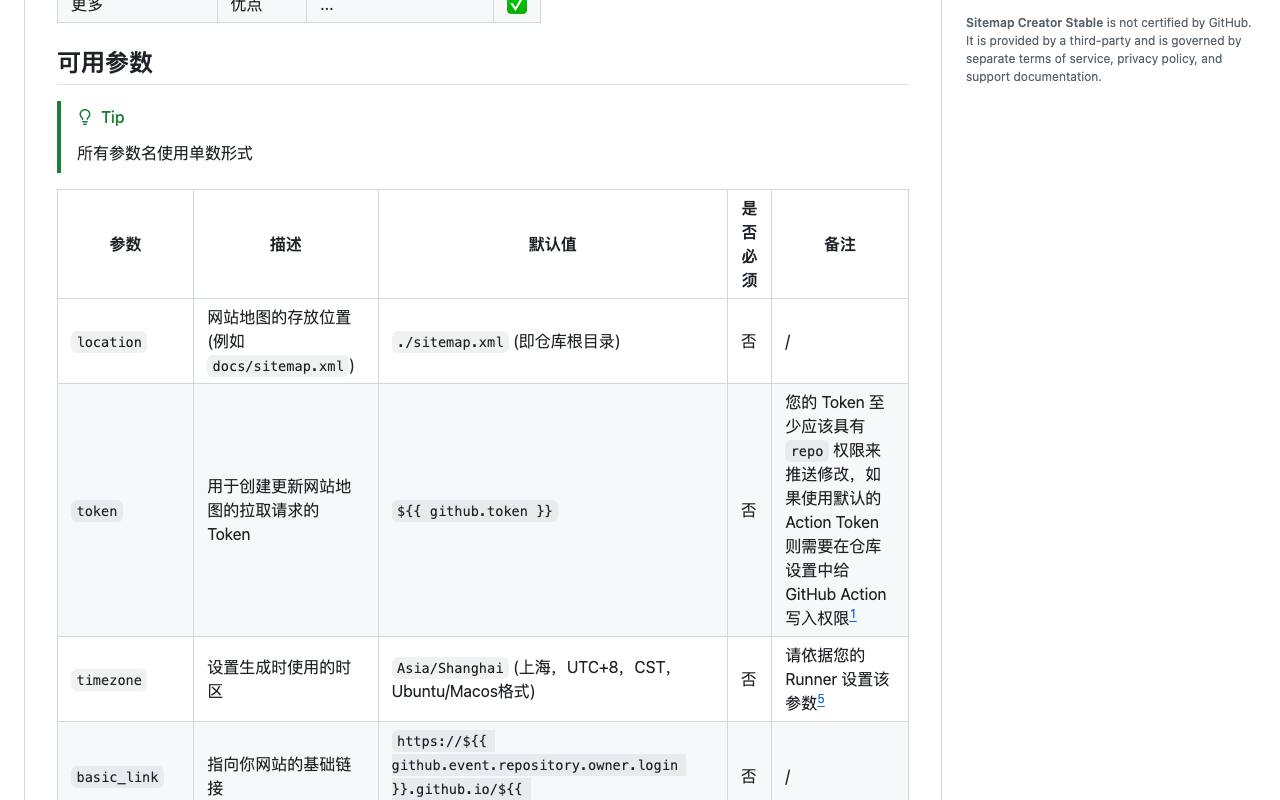Image resolution: width=1280 pixels, height=800 pixels.
Task: Click the lightbulb Tip icon
Action: [85, 117]
